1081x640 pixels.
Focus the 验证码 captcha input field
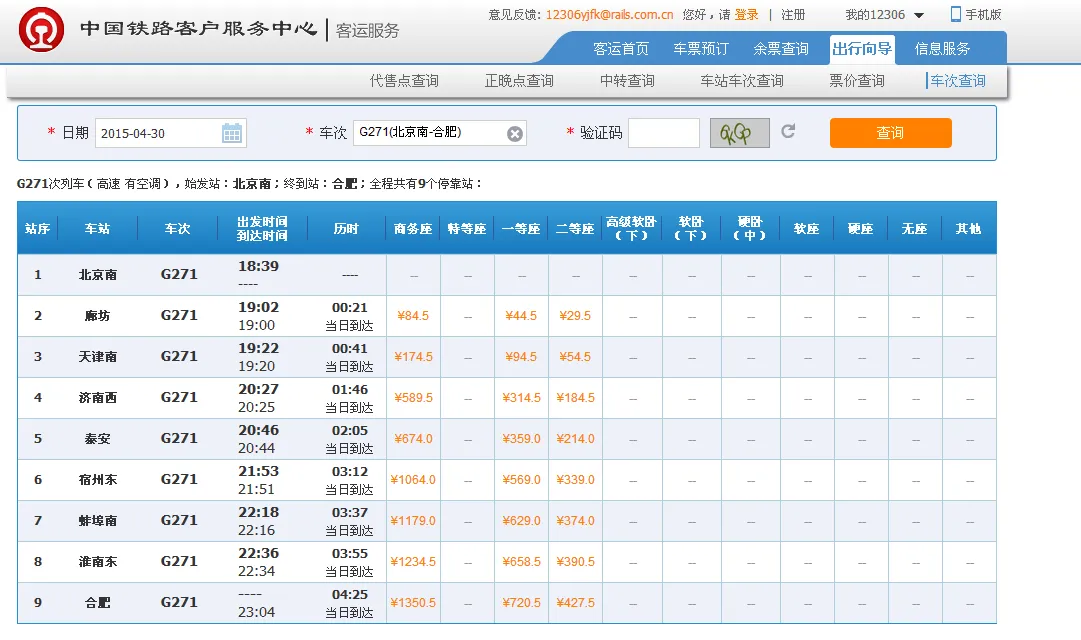[664, 133]
